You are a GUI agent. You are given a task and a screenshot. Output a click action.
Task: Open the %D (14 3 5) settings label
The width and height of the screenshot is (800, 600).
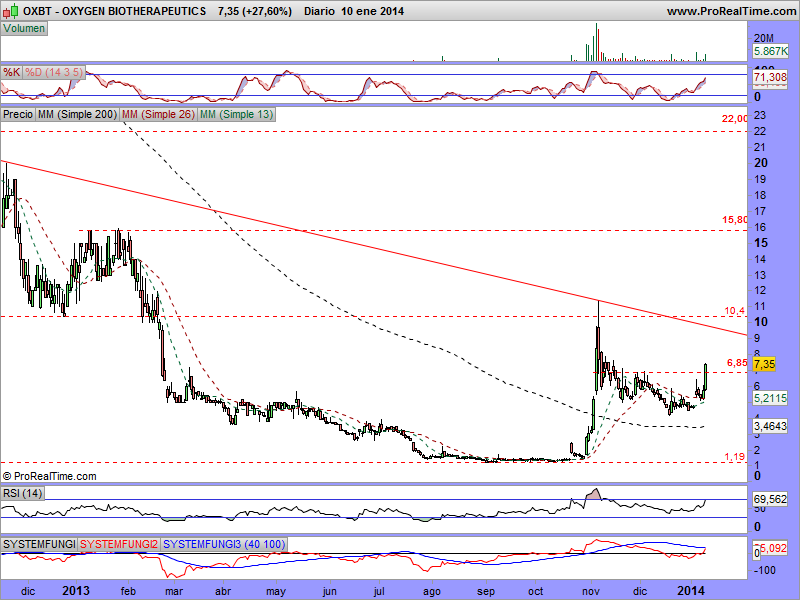click(54, 72)
